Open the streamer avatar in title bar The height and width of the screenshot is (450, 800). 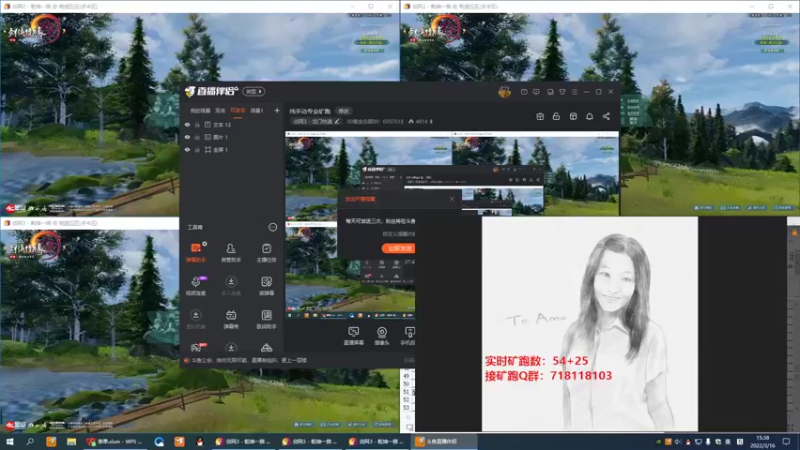tap(505, 92)
